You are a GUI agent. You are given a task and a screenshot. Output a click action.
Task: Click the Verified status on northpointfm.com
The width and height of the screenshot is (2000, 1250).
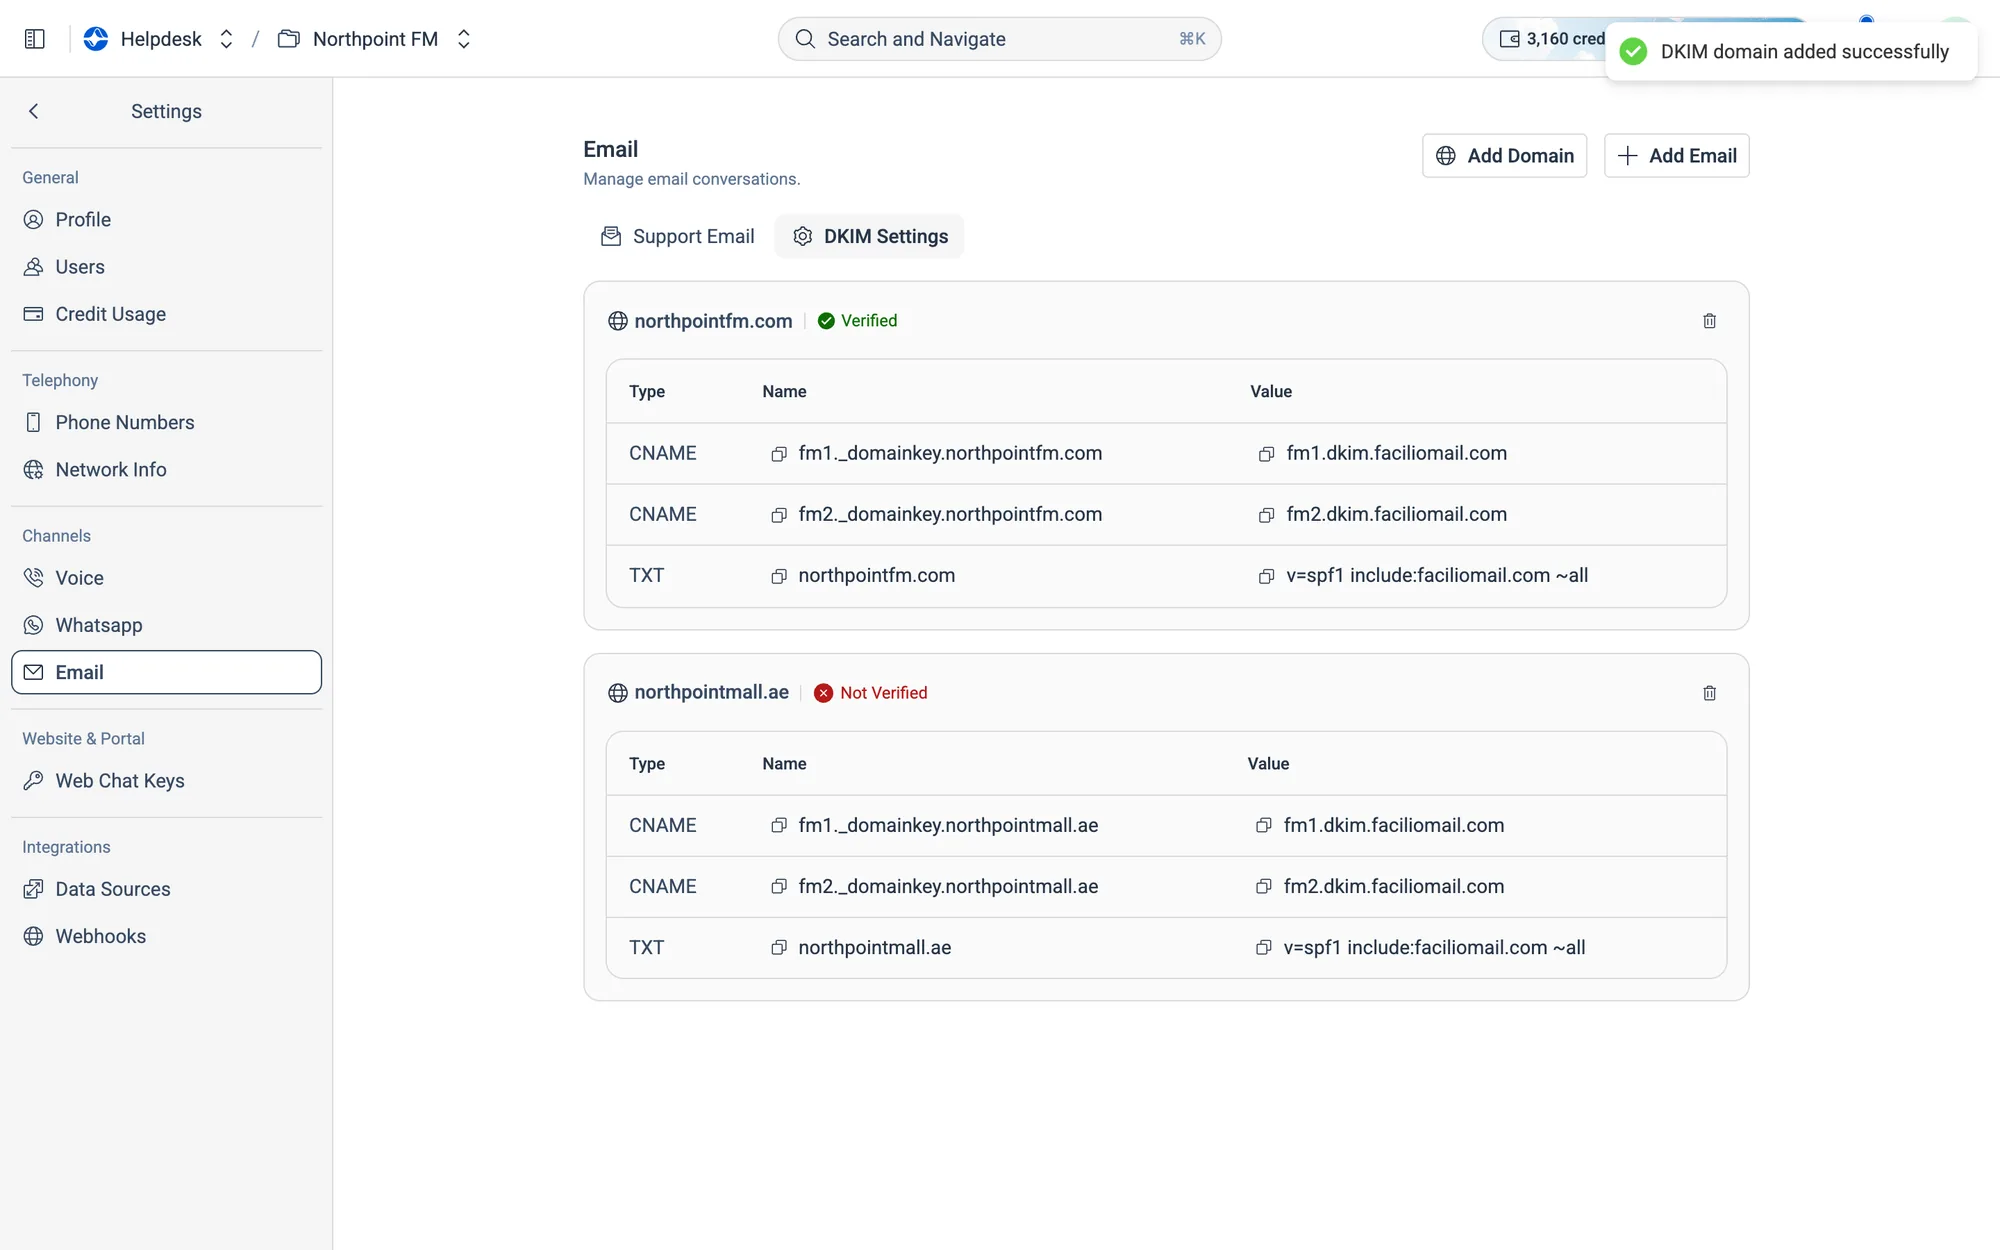(x=857, y=321)
